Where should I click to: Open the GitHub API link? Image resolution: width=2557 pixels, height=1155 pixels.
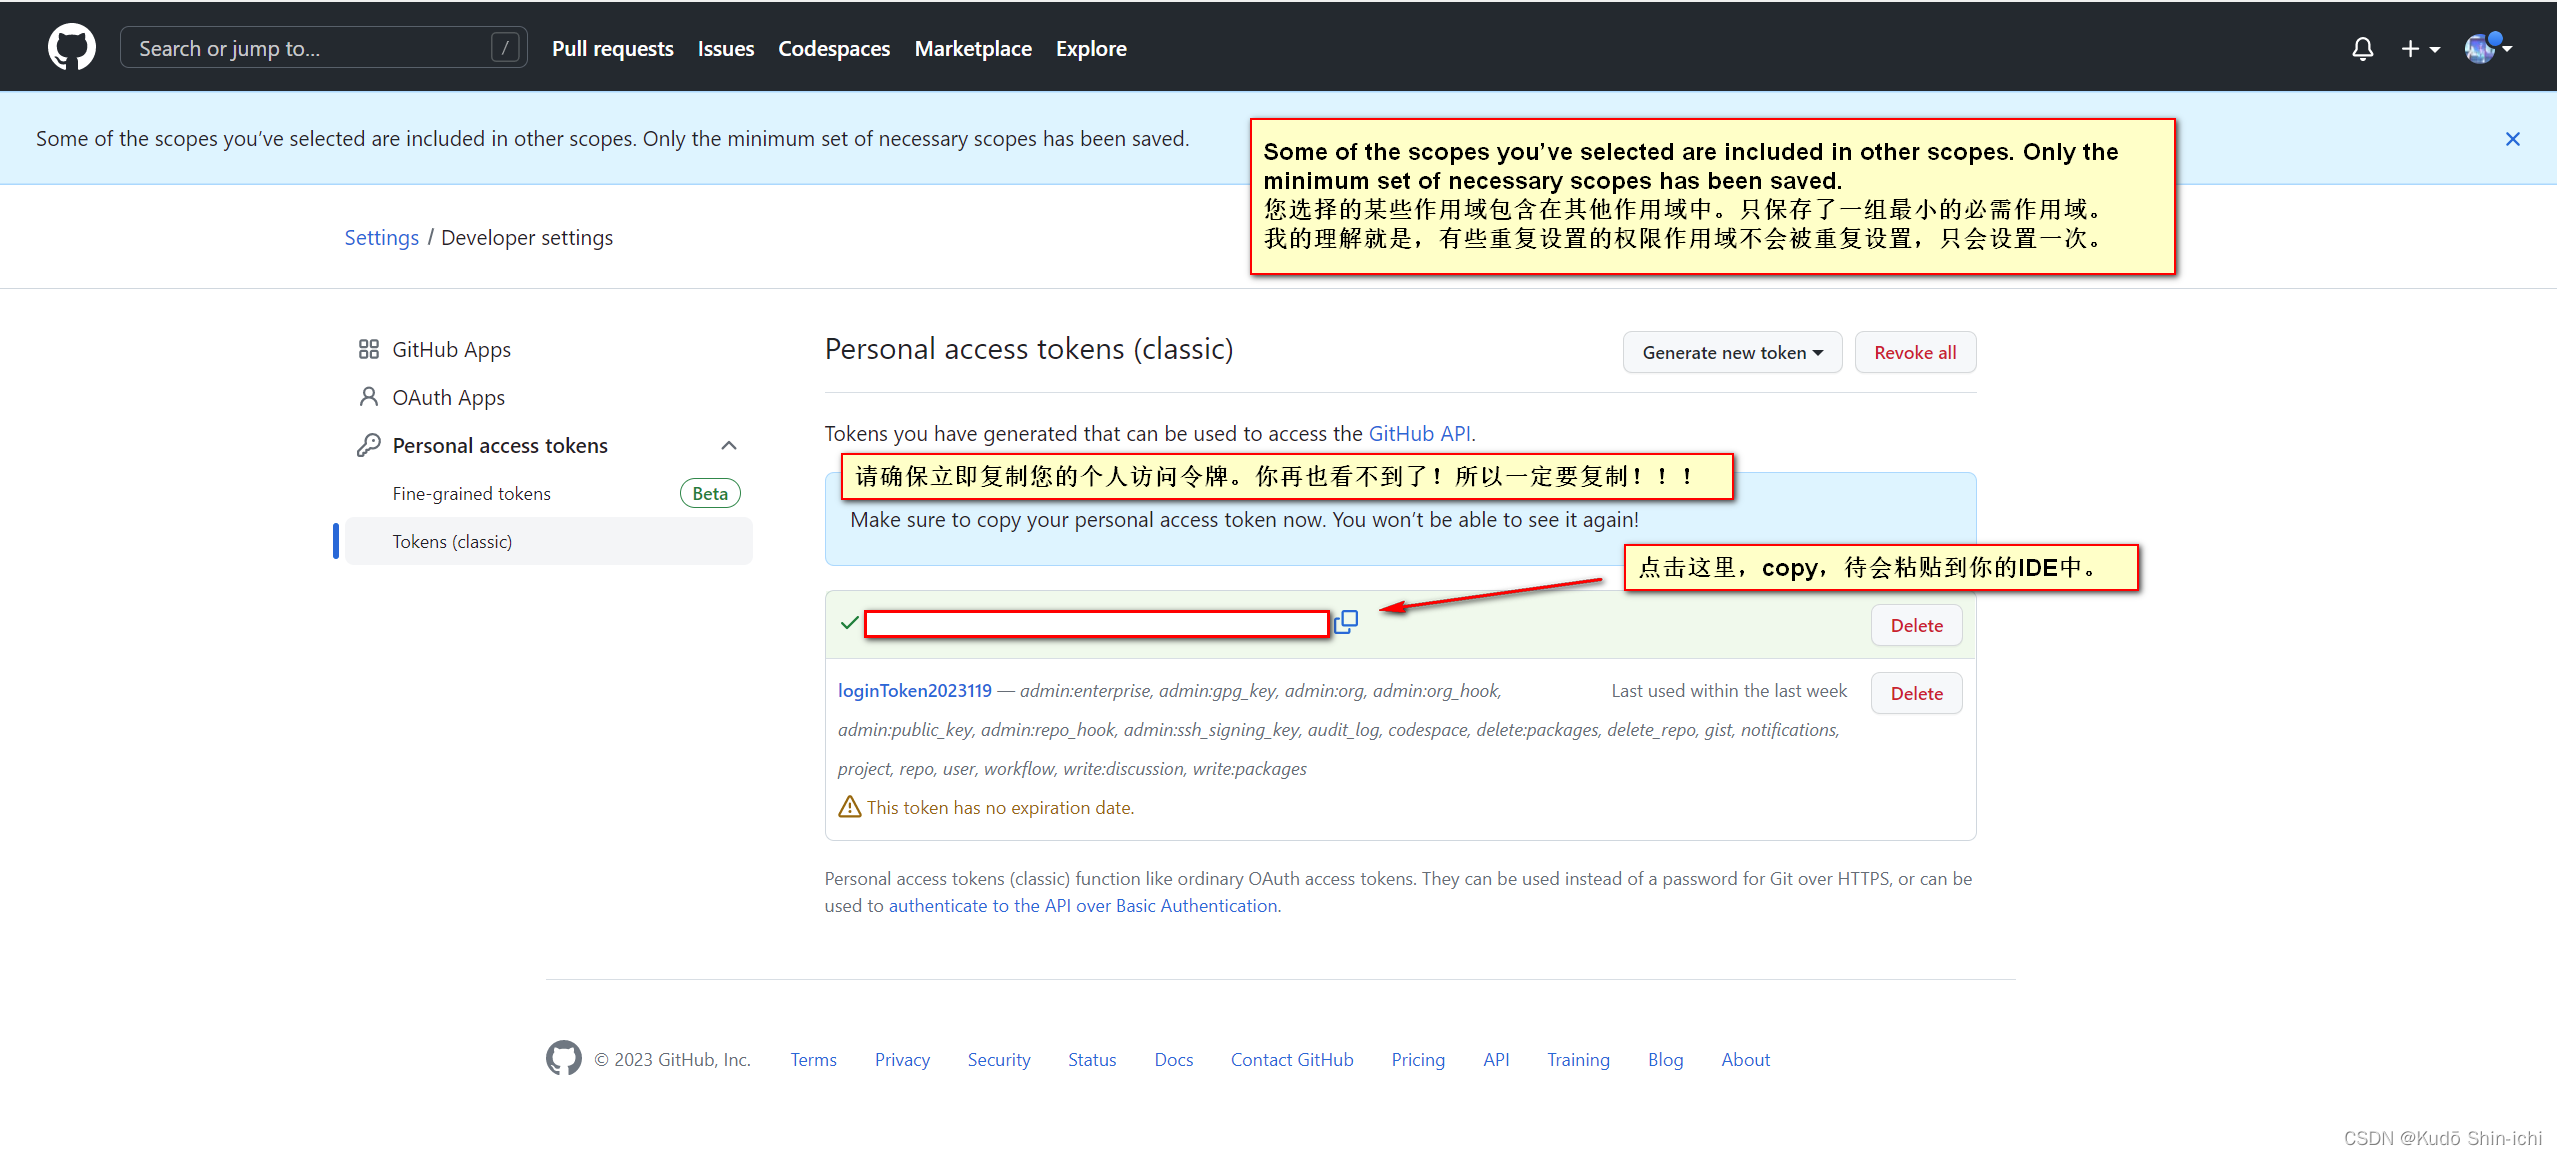(x=1419, y=433)
